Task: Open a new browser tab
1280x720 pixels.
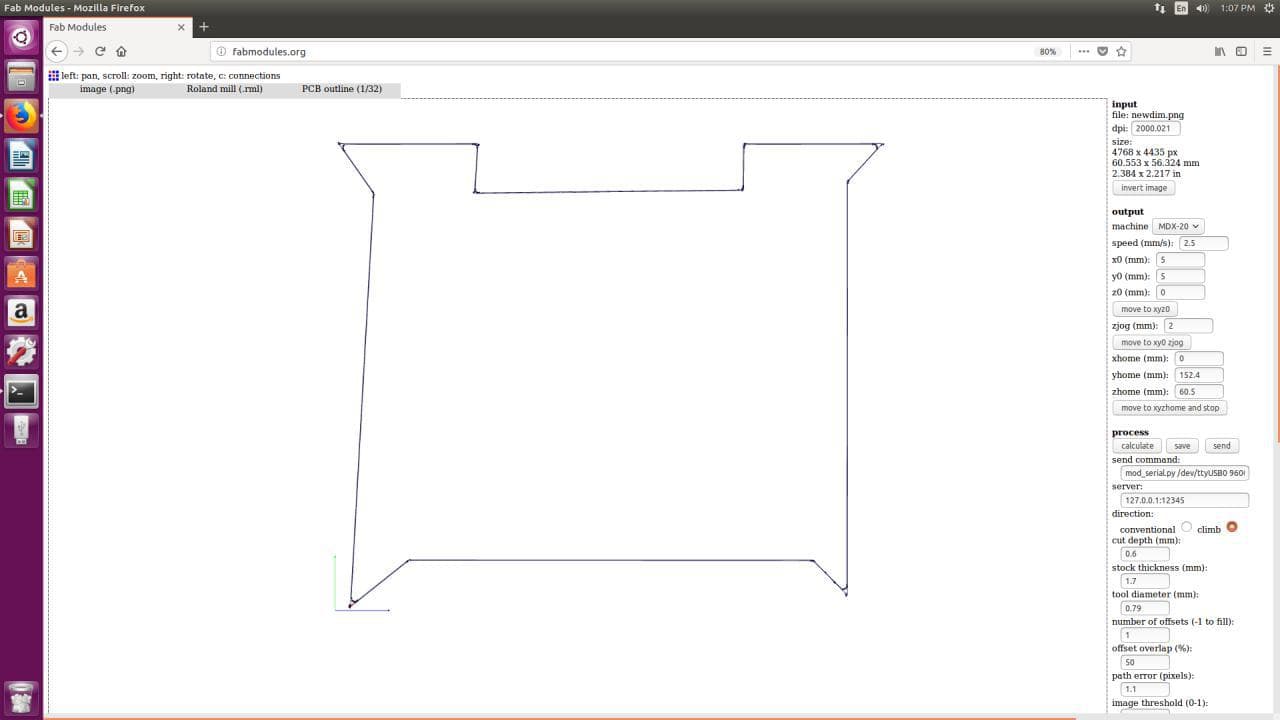Action: [x=204, y=27]
